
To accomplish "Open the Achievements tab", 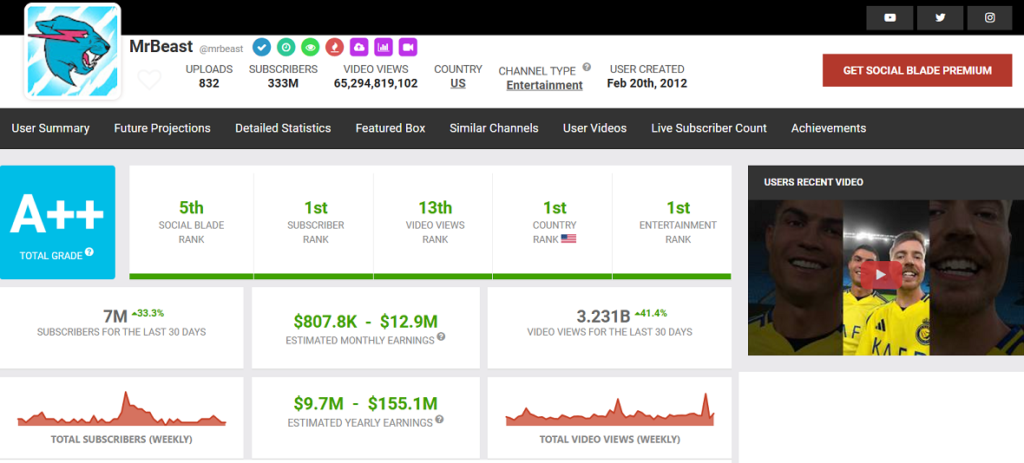I will [x=828, y=128].
